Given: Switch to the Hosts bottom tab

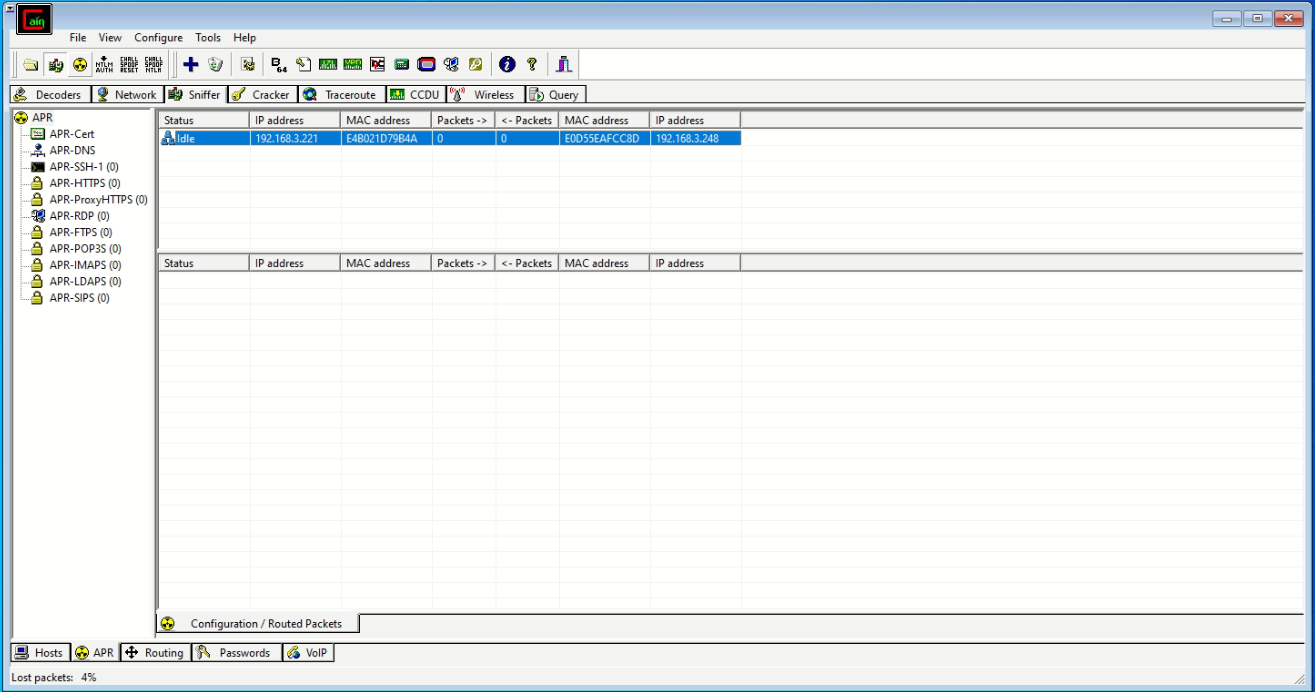Looking at the screenshot, I should 40,653.
